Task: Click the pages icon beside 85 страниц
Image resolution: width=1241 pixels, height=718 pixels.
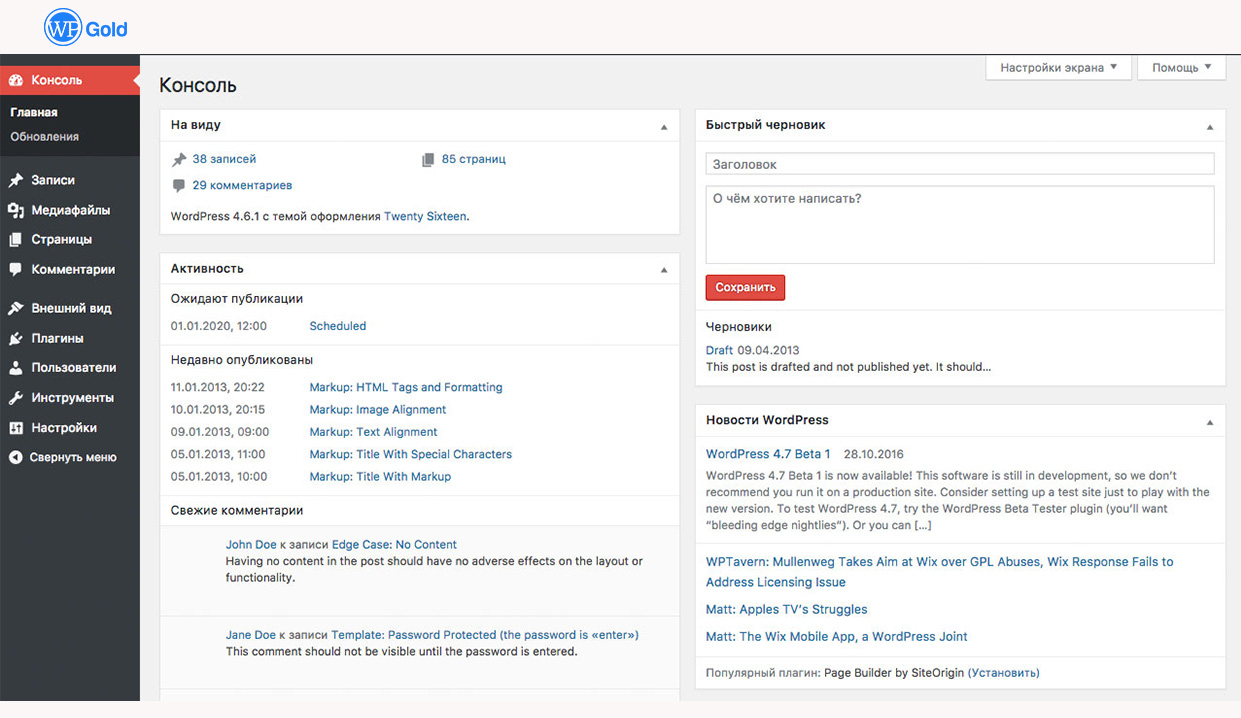Action: [x=428, y=159]
